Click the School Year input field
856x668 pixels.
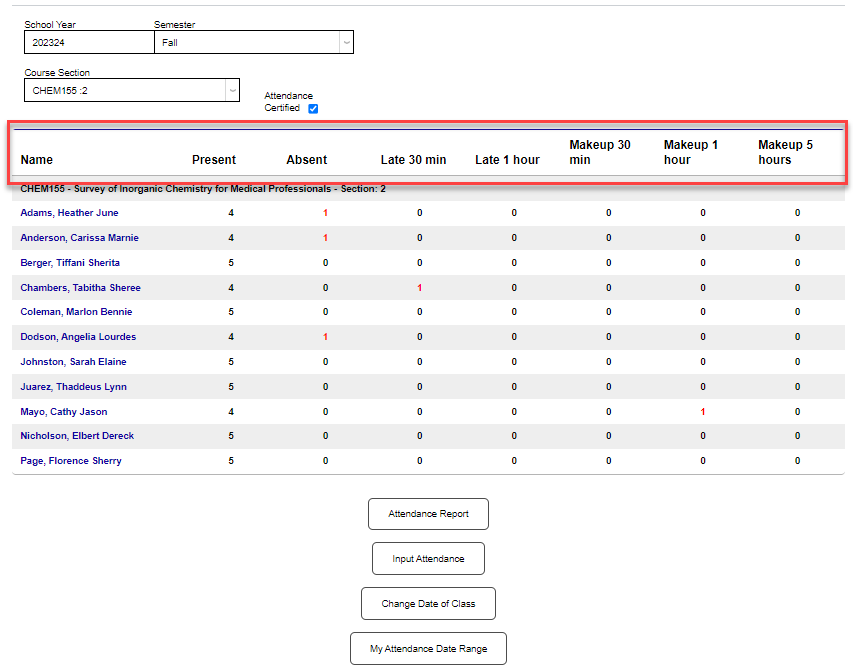89,42
